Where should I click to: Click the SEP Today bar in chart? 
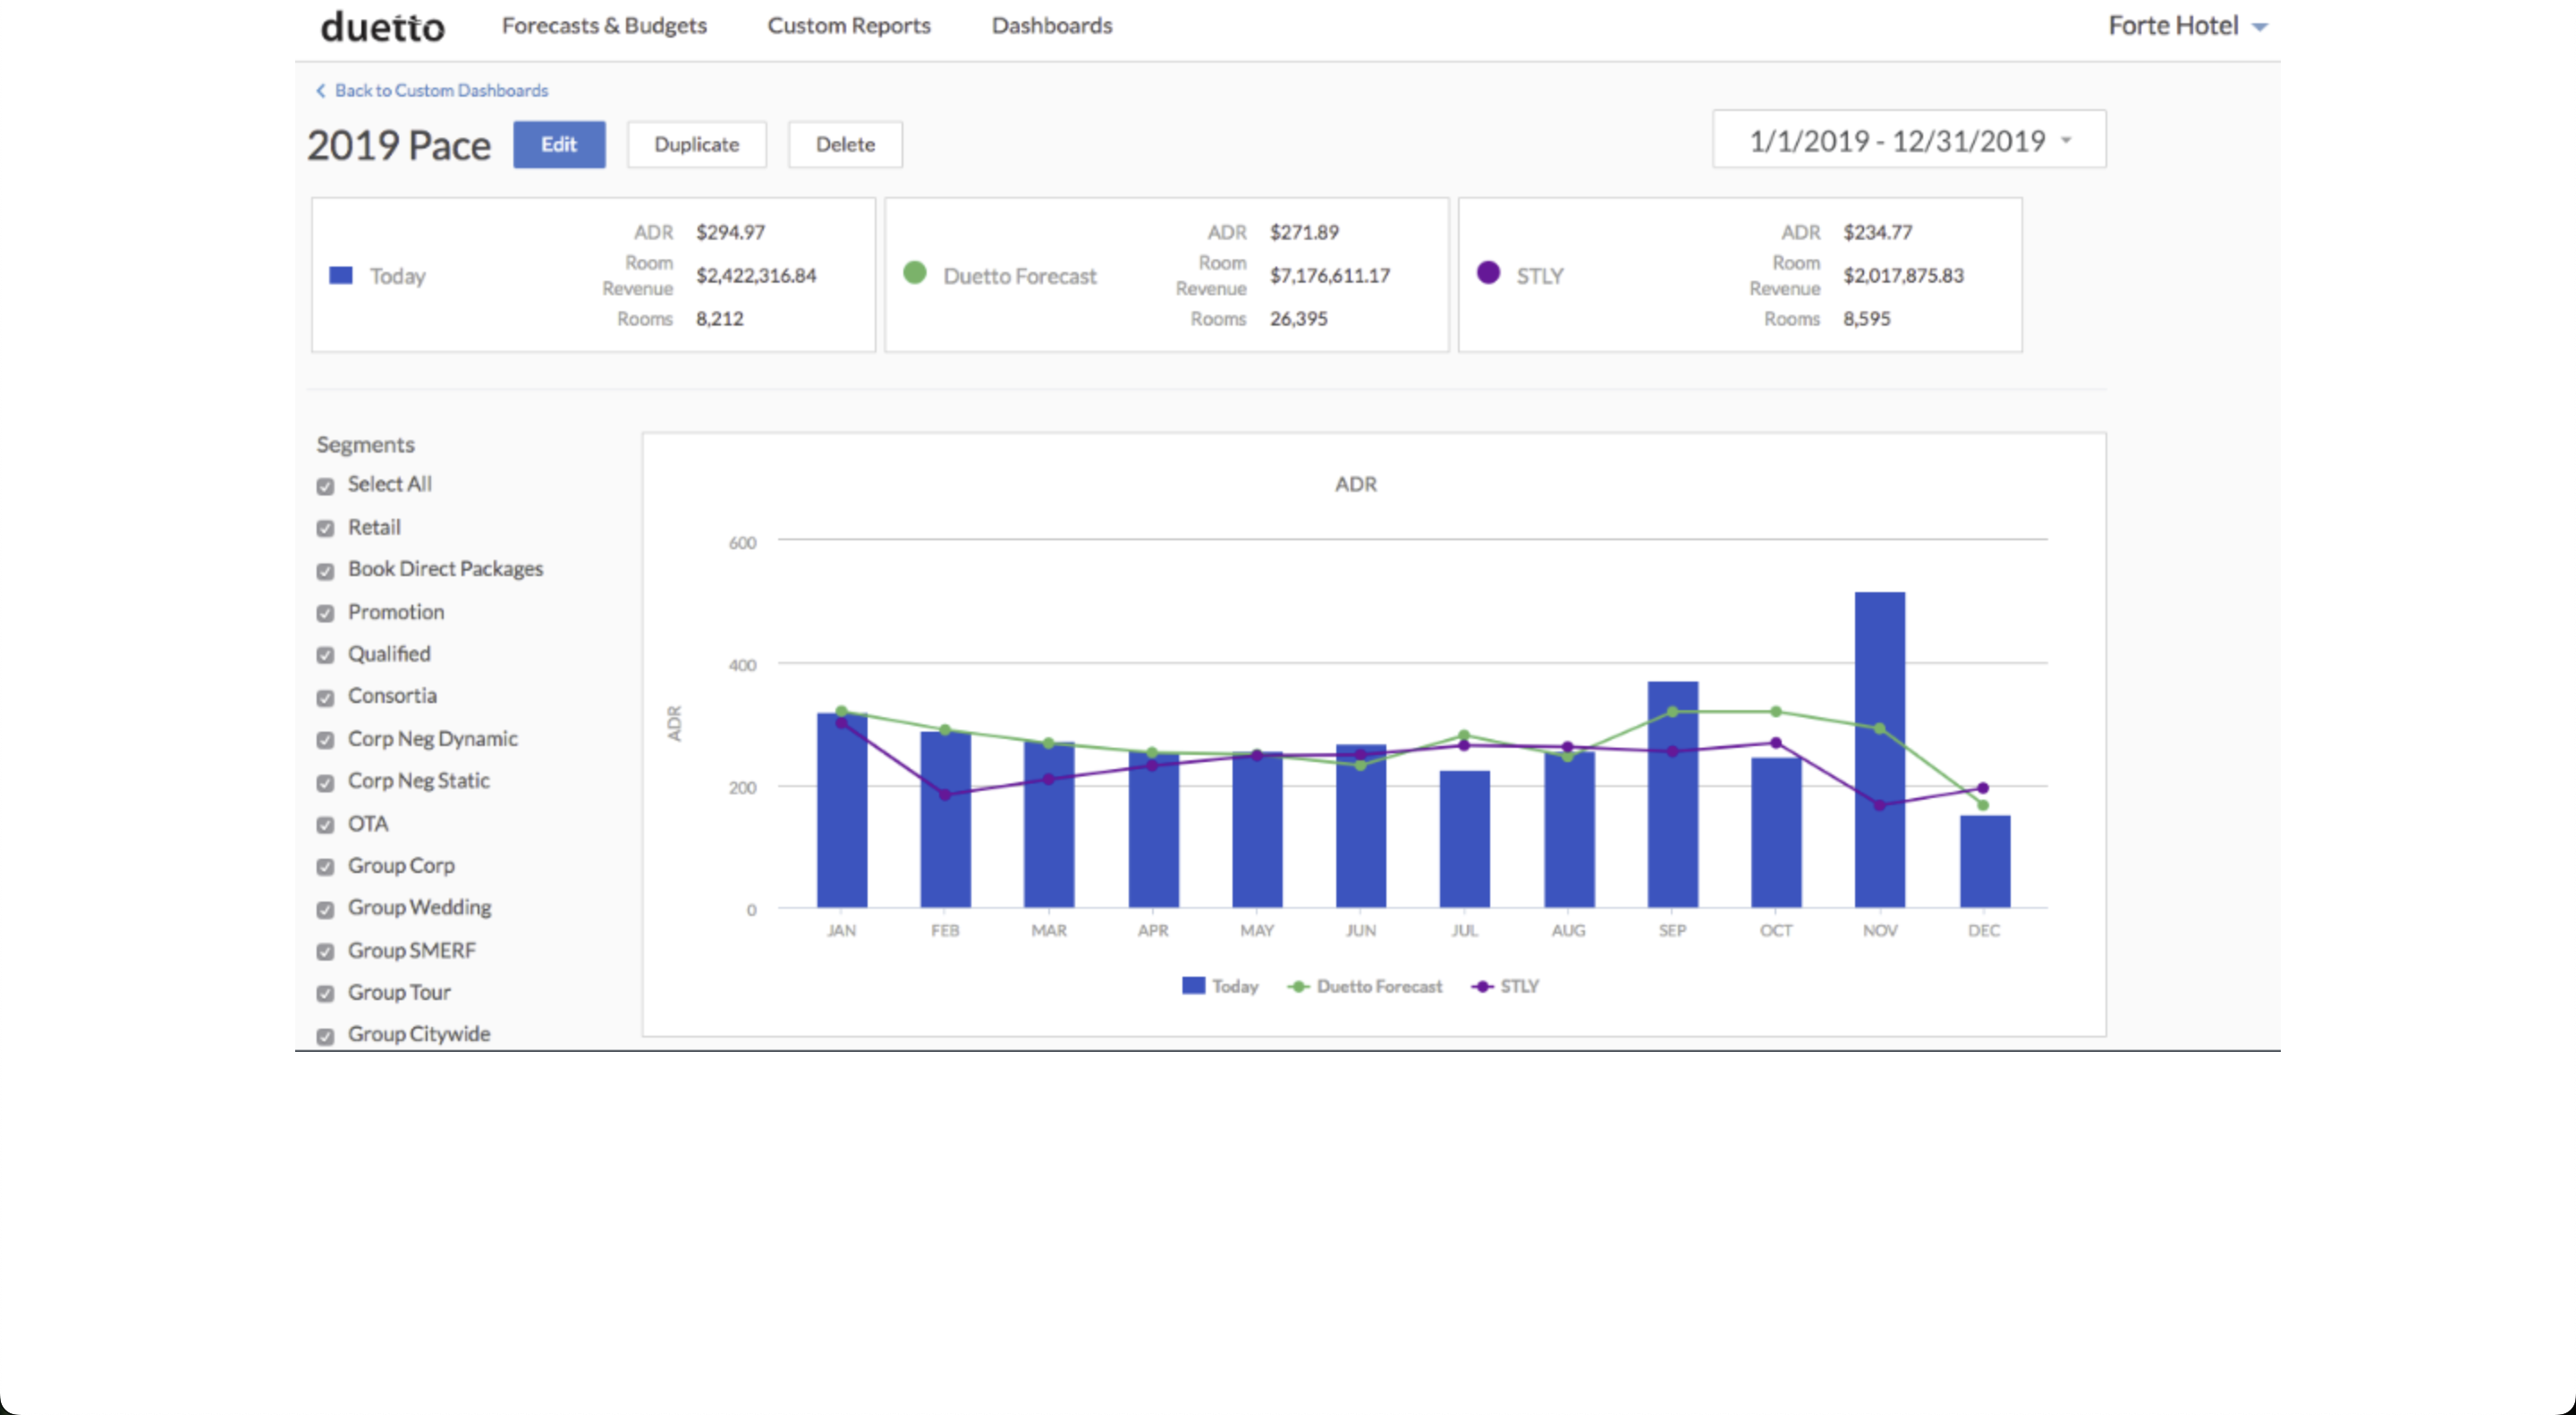tap(1673, 795)
